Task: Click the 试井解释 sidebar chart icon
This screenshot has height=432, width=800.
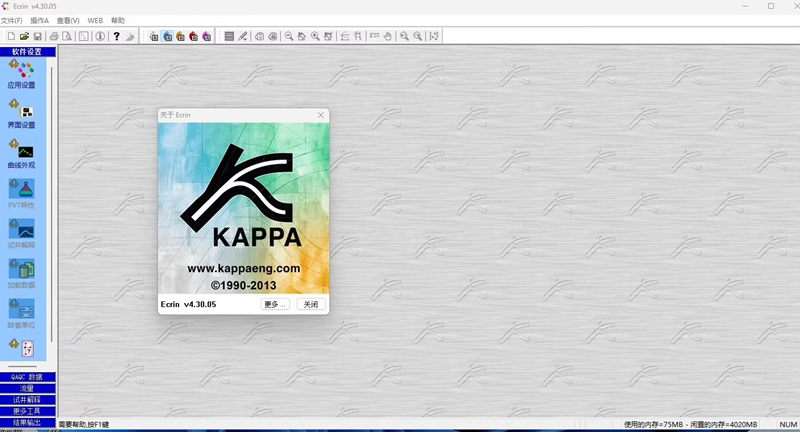Action: (x=21, y=228)
